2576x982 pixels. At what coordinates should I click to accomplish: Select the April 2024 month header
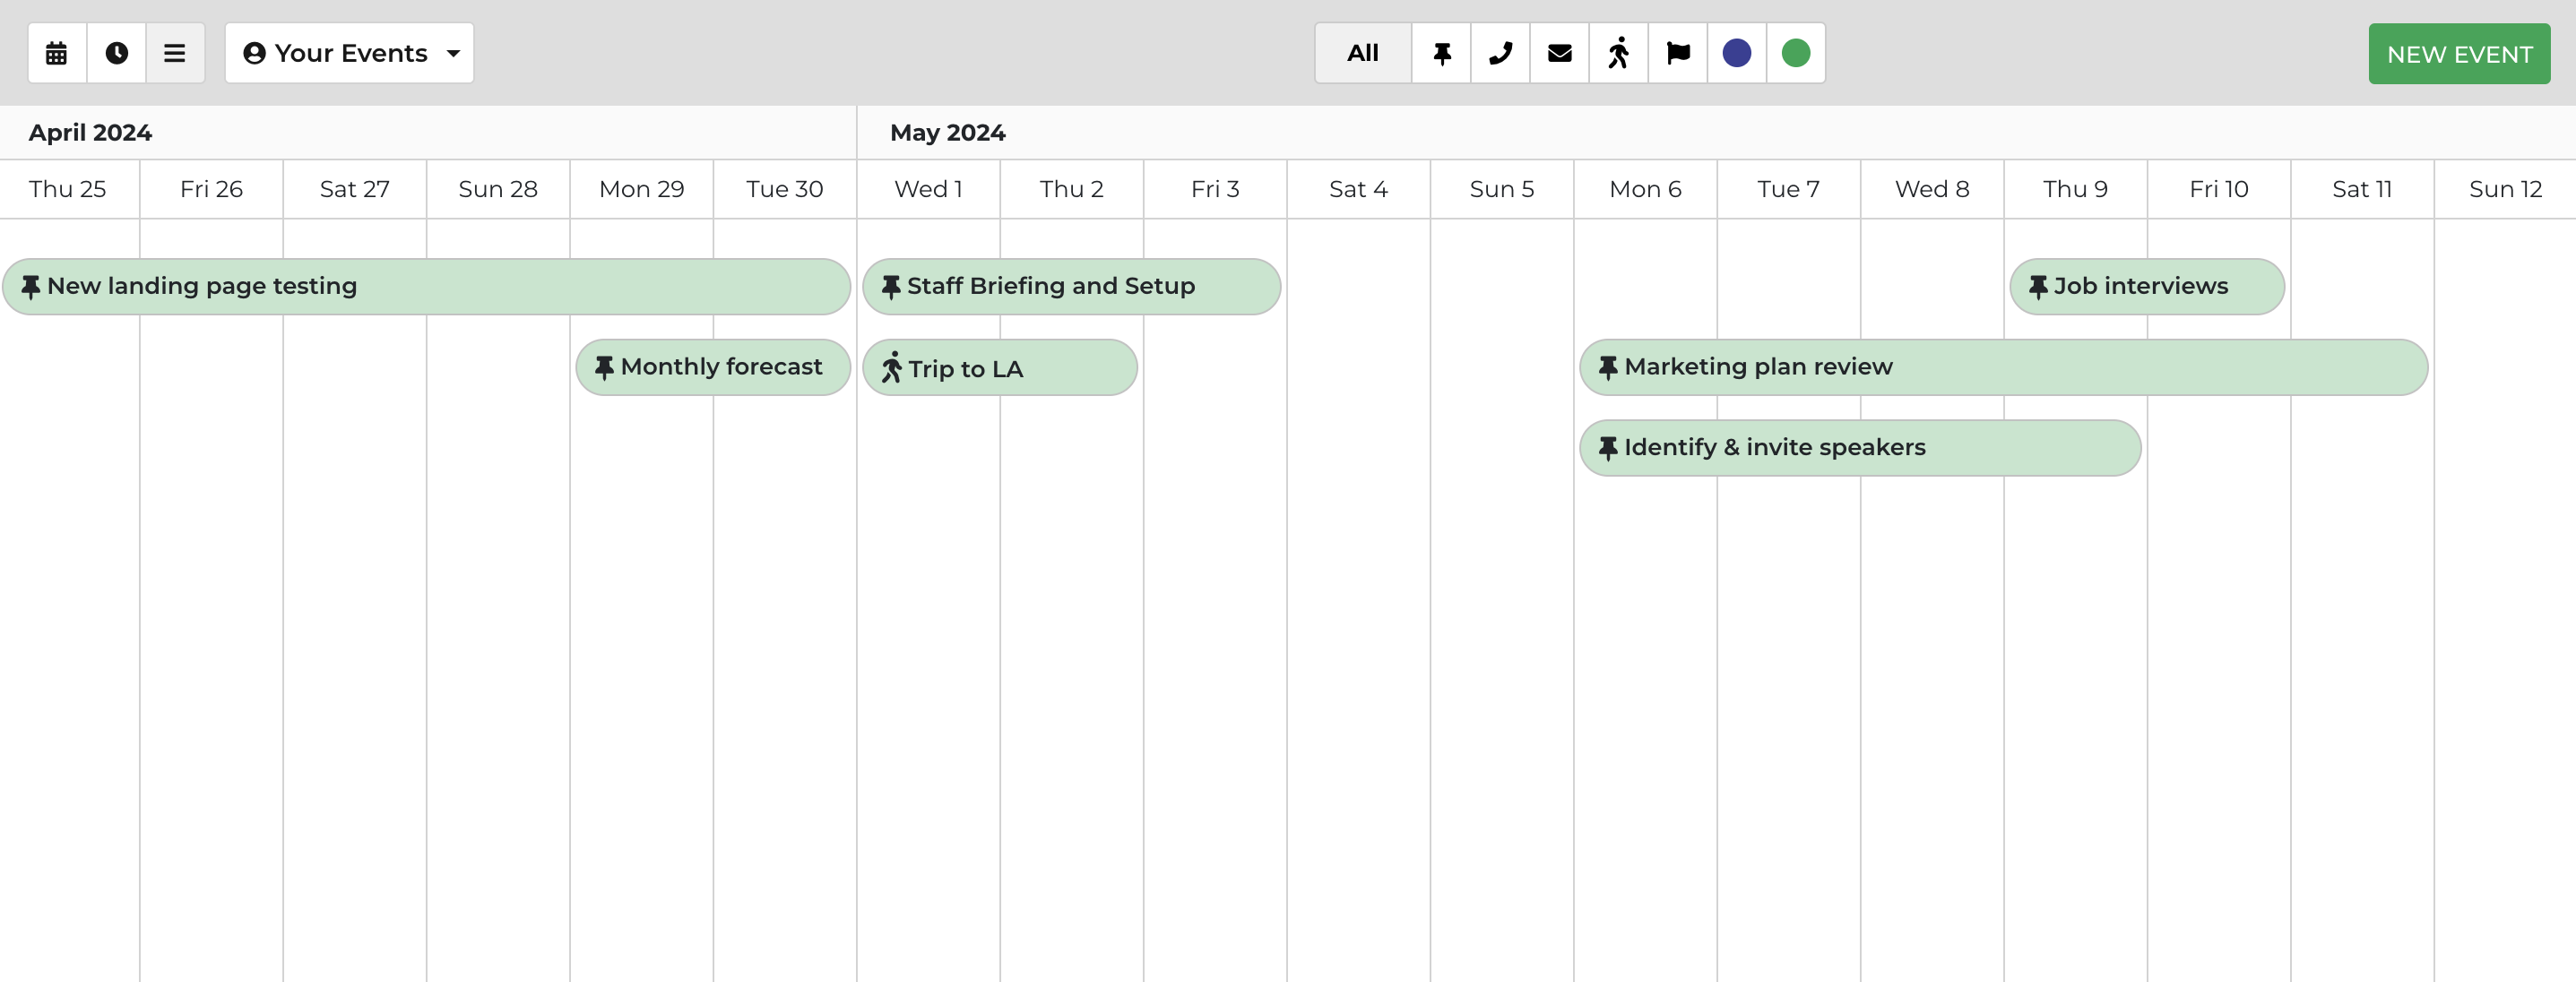[x=89, y=131]
